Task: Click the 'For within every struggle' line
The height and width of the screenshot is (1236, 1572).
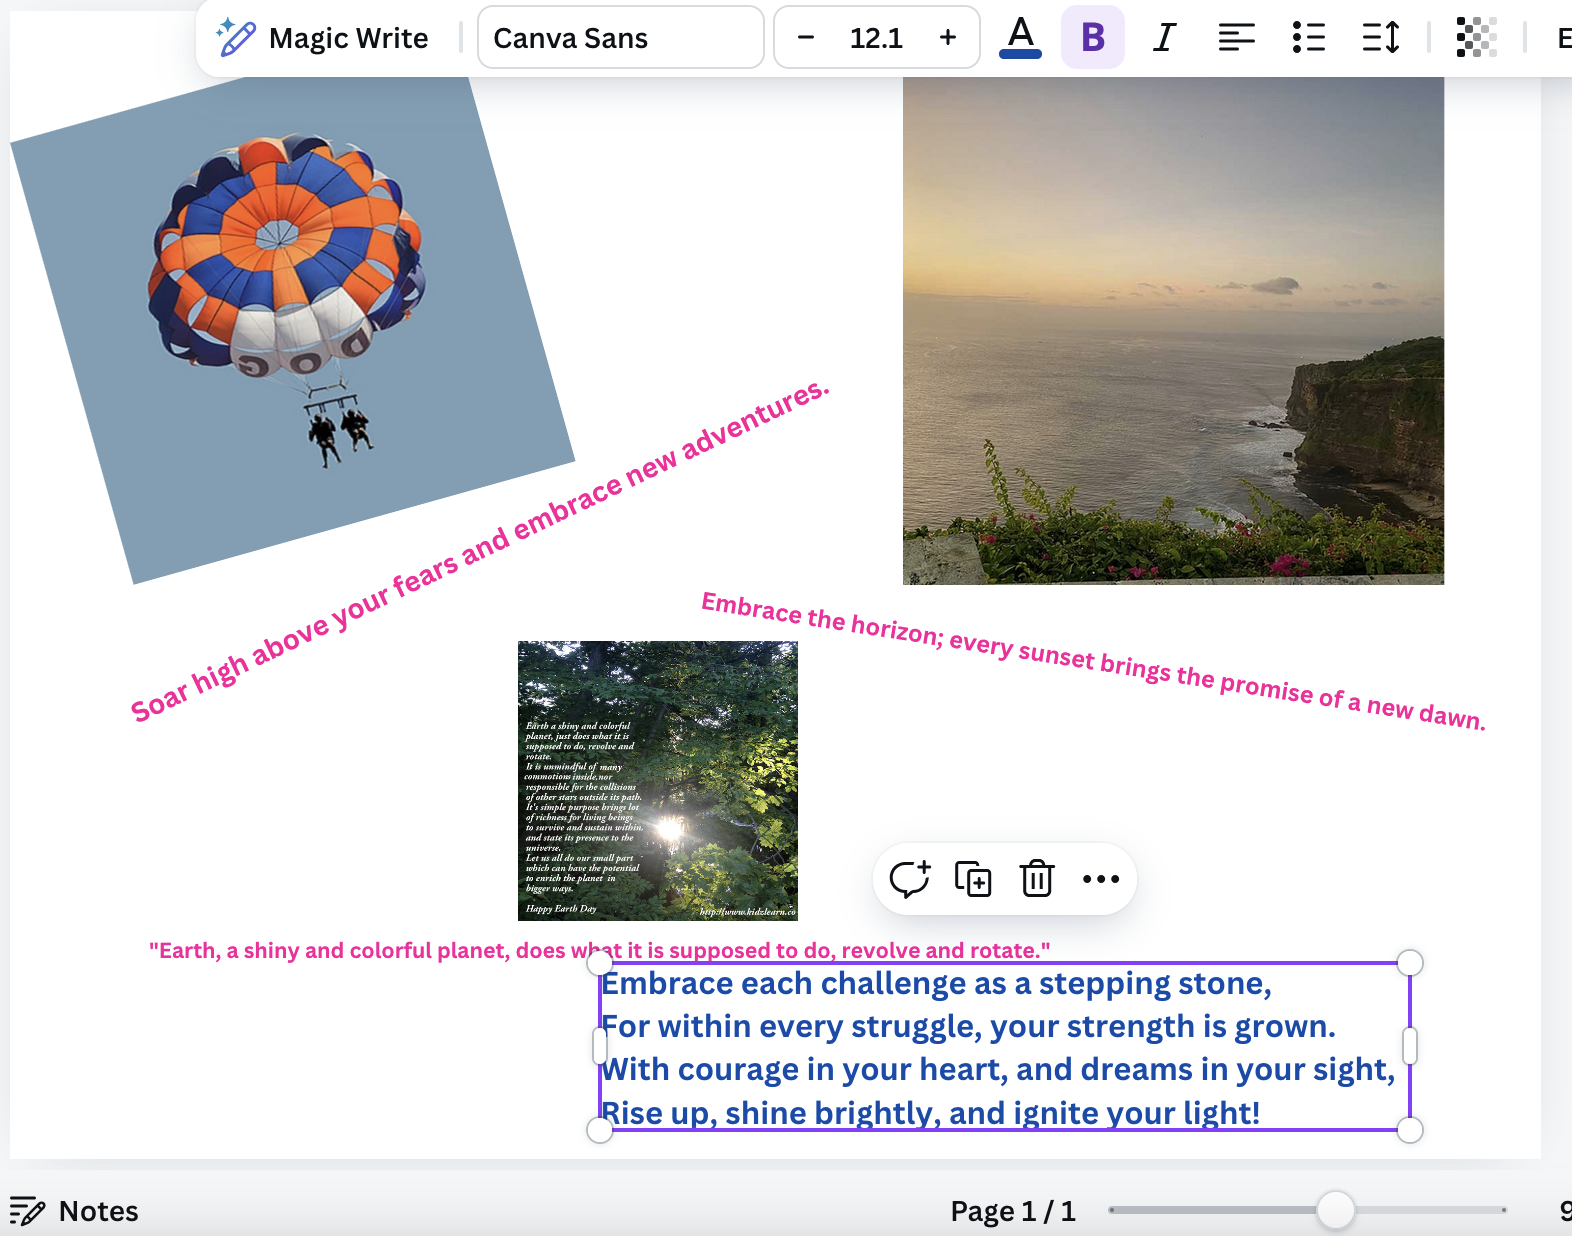Action: pyautogui.click(x=969, y=1027)
